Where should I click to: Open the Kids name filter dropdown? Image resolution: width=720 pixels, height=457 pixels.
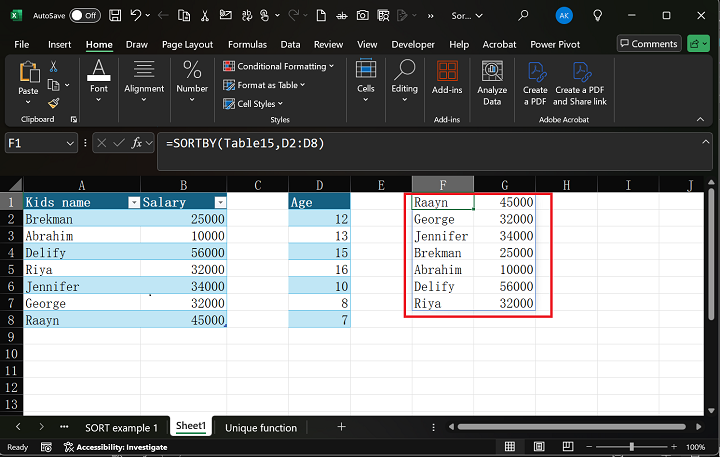pyautogui.click(x=134, y=202)
